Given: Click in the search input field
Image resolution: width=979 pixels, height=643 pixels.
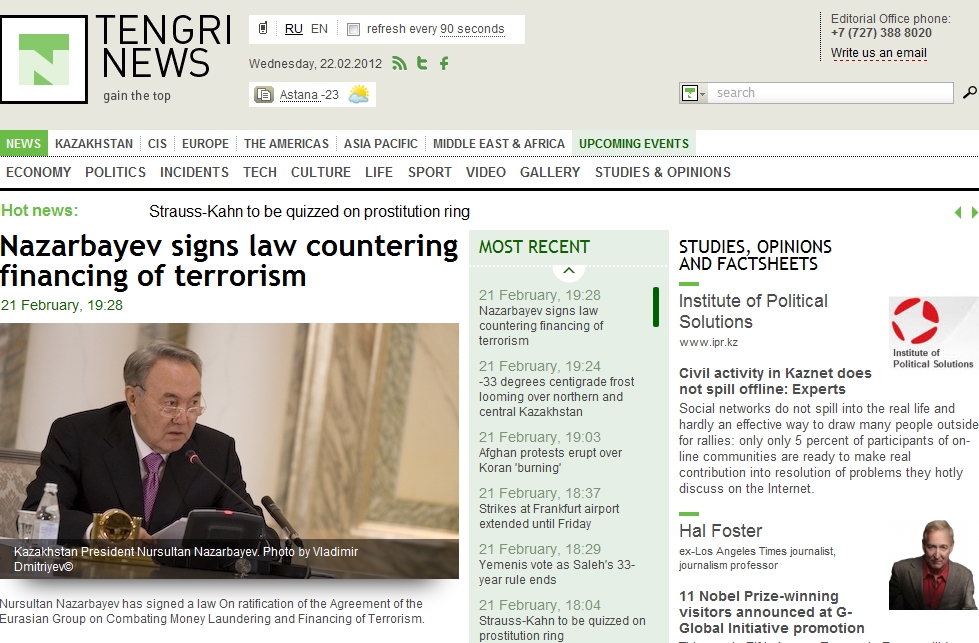Looking at the screenshot, I should 830,93.
